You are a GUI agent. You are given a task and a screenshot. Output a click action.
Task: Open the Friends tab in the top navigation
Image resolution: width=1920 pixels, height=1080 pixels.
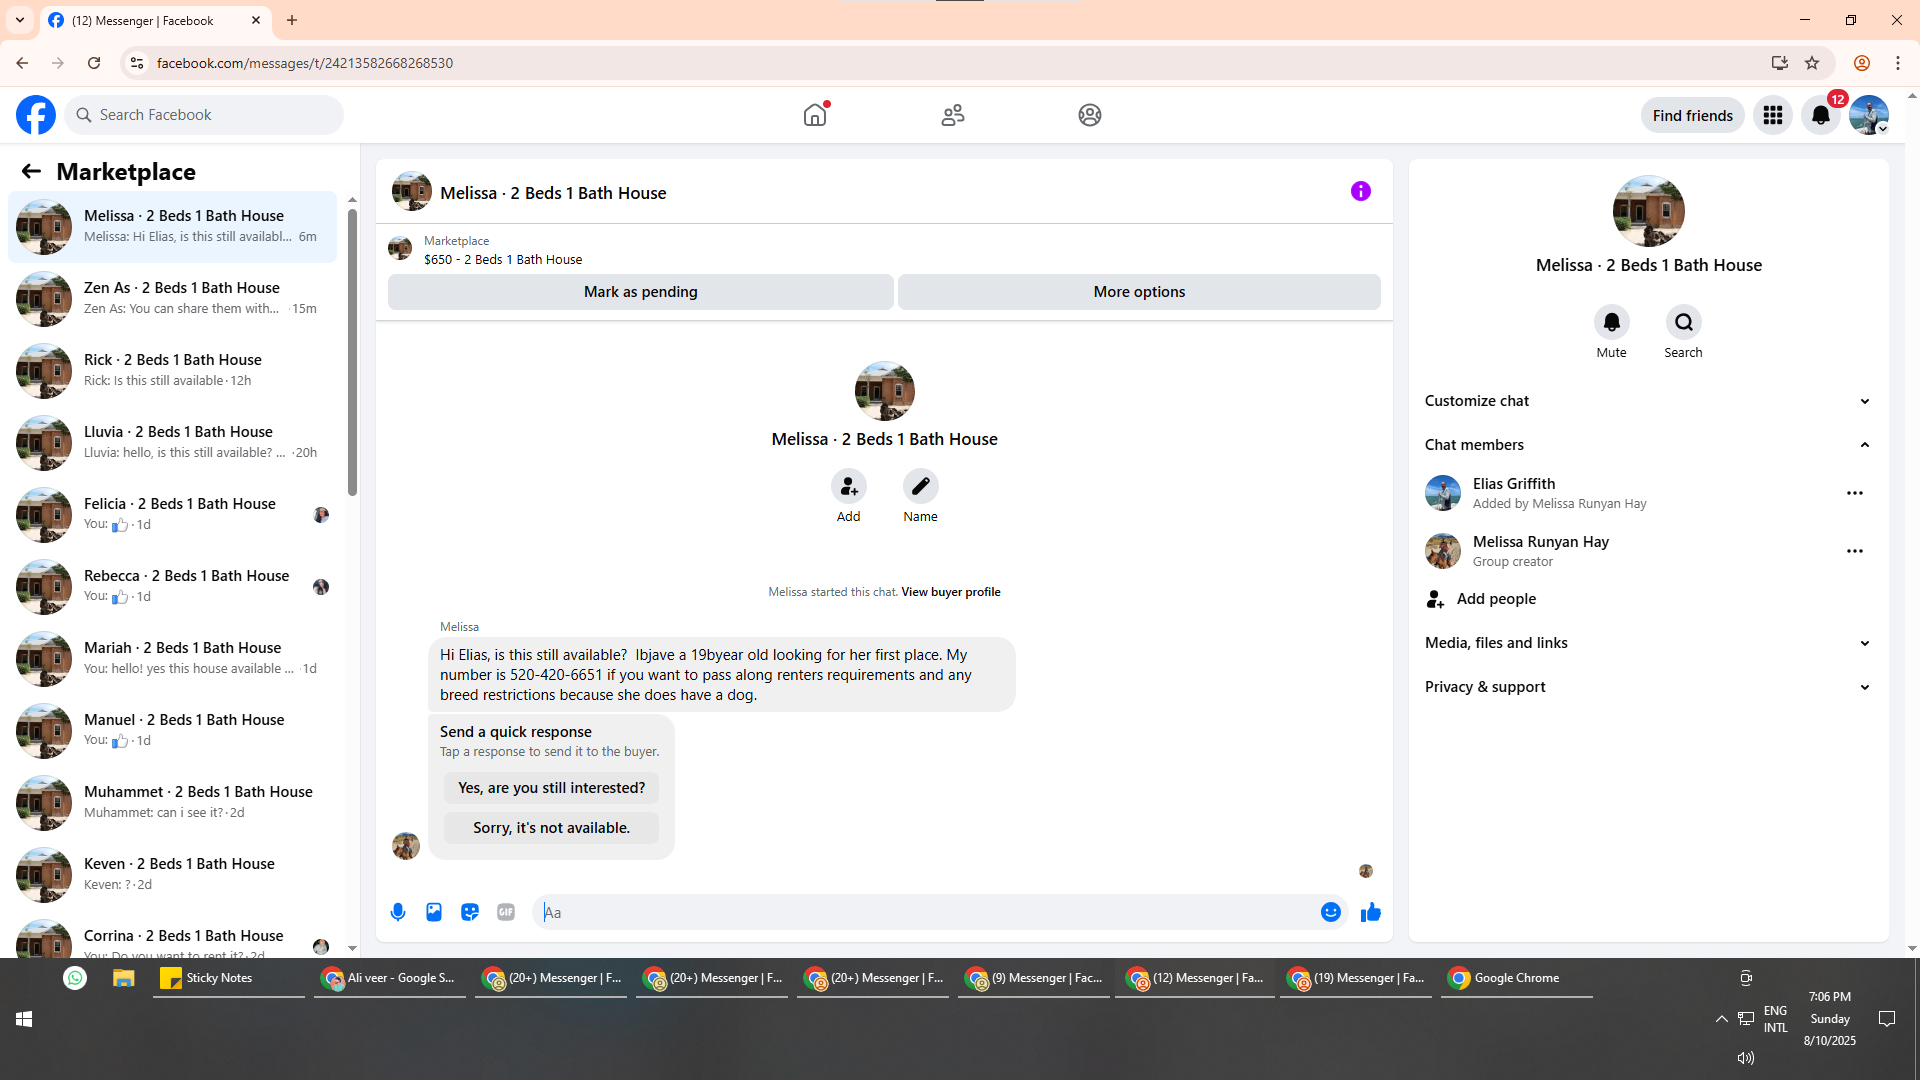[x=952, y=115]
